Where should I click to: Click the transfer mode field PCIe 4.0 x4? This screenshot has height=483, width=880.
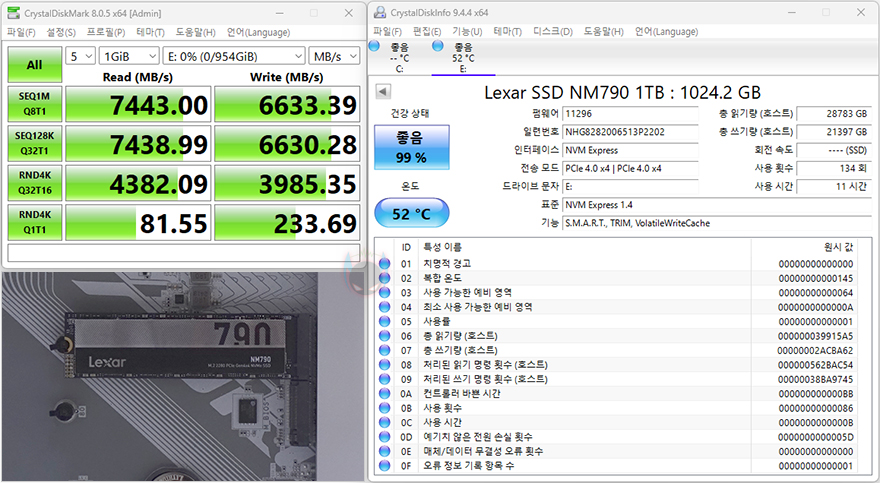pos(630,168)
